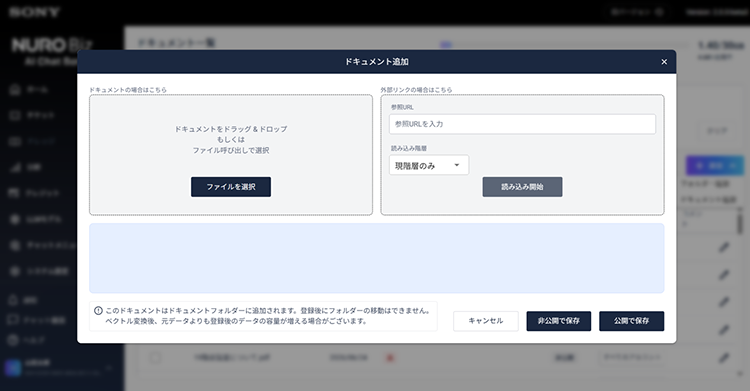
Task: Focus the 参照URLを入力 input field
Action: point(522,124)
